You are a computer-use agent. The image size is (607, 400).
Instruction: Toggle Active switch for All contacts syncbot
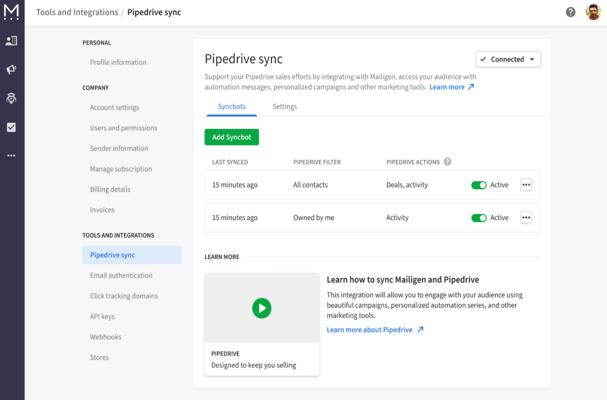pos(479,185)
